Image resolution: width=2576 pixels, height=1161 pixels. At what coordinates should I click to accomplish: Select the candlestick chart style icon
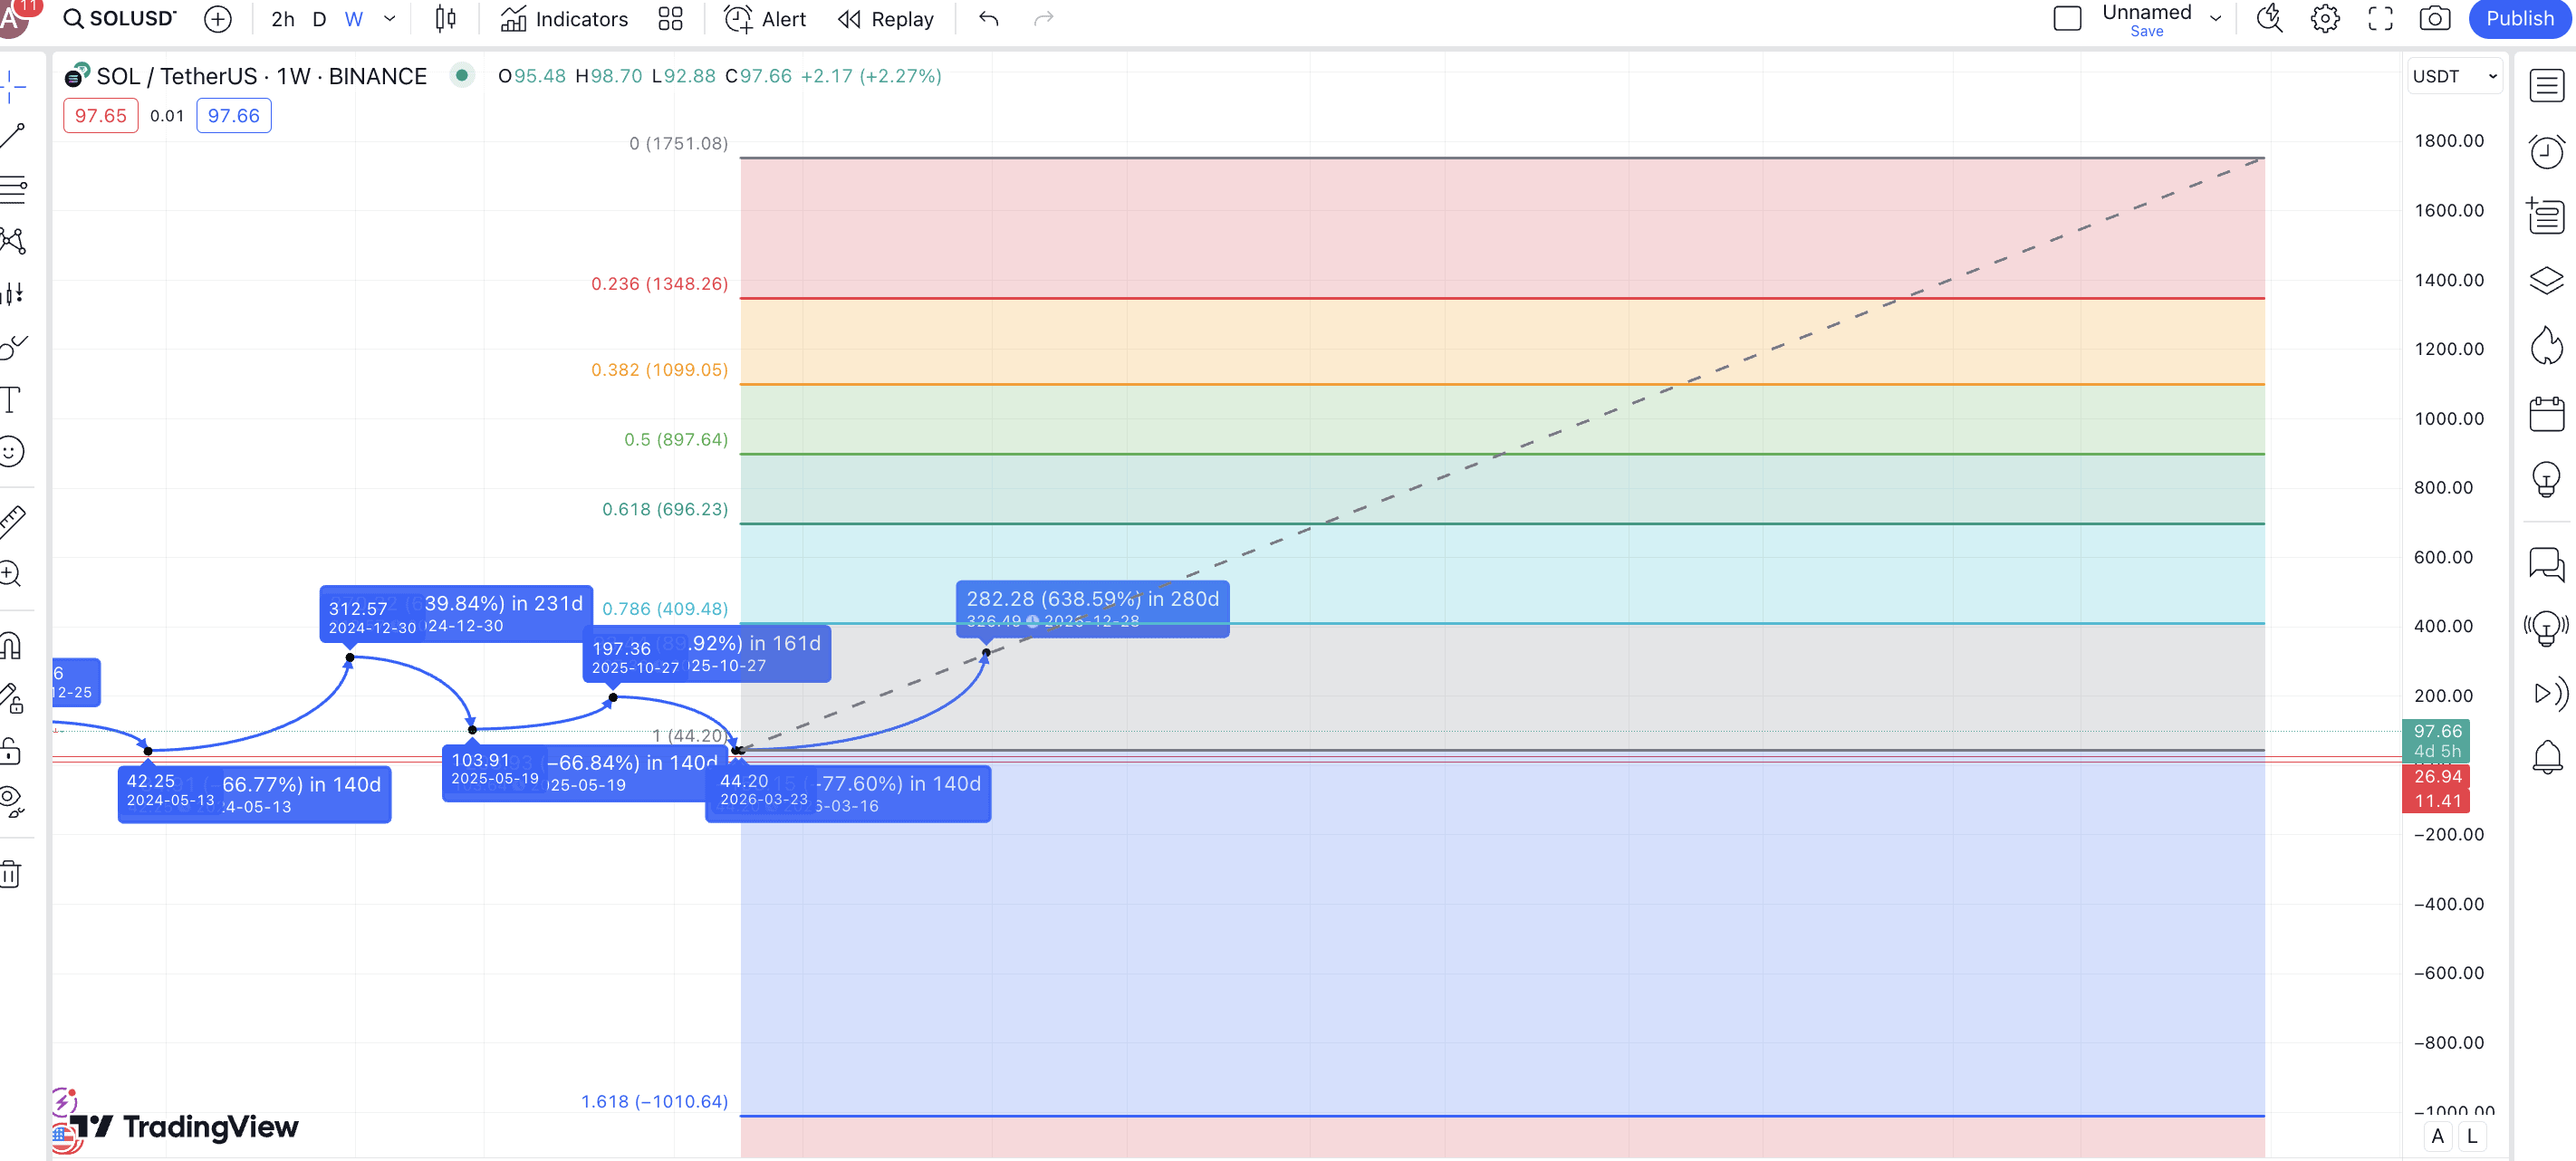446,19
